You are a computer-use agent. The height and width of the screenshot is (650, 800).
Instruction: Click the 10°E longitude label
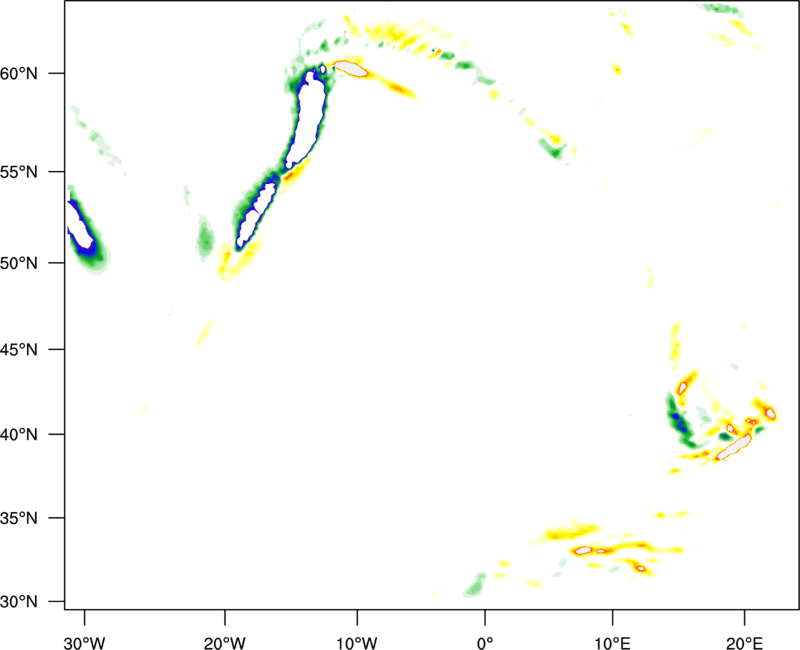coord(613,643)
